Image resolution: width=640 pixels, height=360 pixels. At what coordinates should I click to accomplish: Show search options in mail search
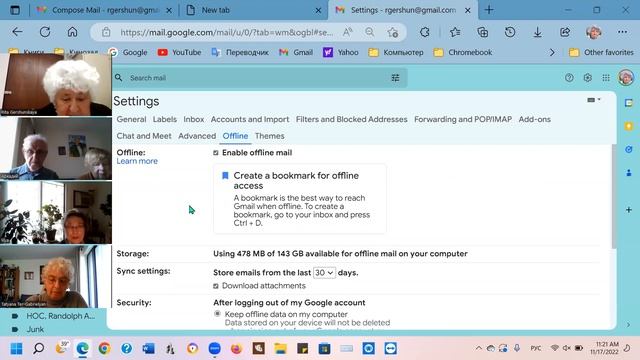[x=395, y=78]
